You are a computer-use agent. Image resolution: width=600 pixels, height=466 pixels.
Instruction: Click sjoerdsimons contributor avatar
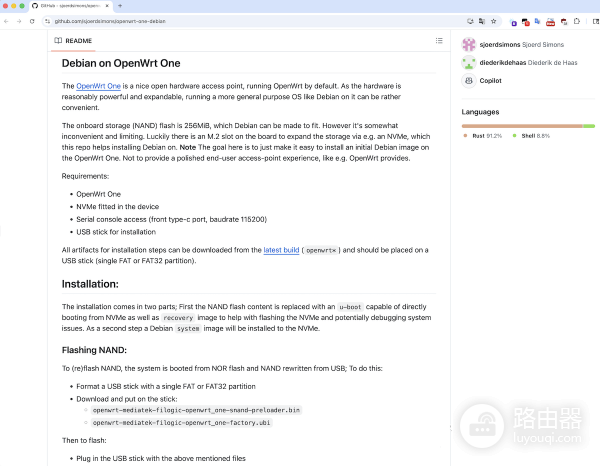tap(469, 44)
